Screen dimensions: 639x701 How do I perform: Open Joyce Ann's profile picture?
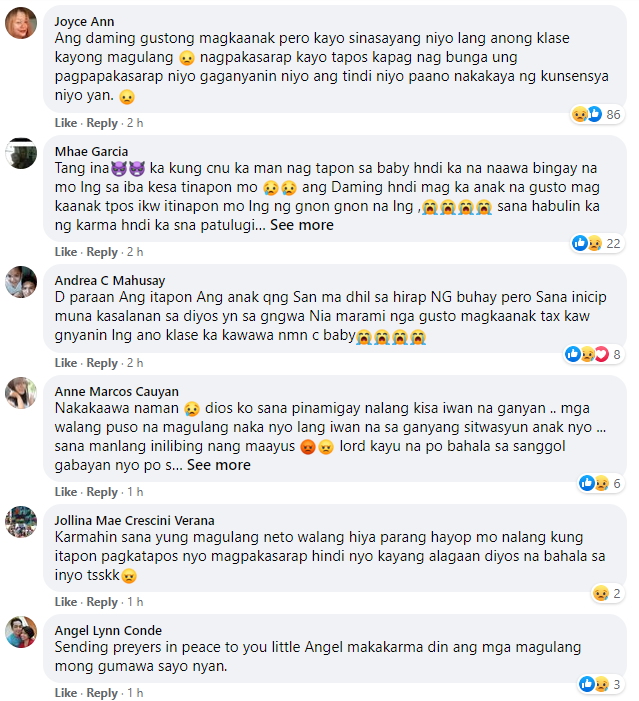click(x=21, y=23)
